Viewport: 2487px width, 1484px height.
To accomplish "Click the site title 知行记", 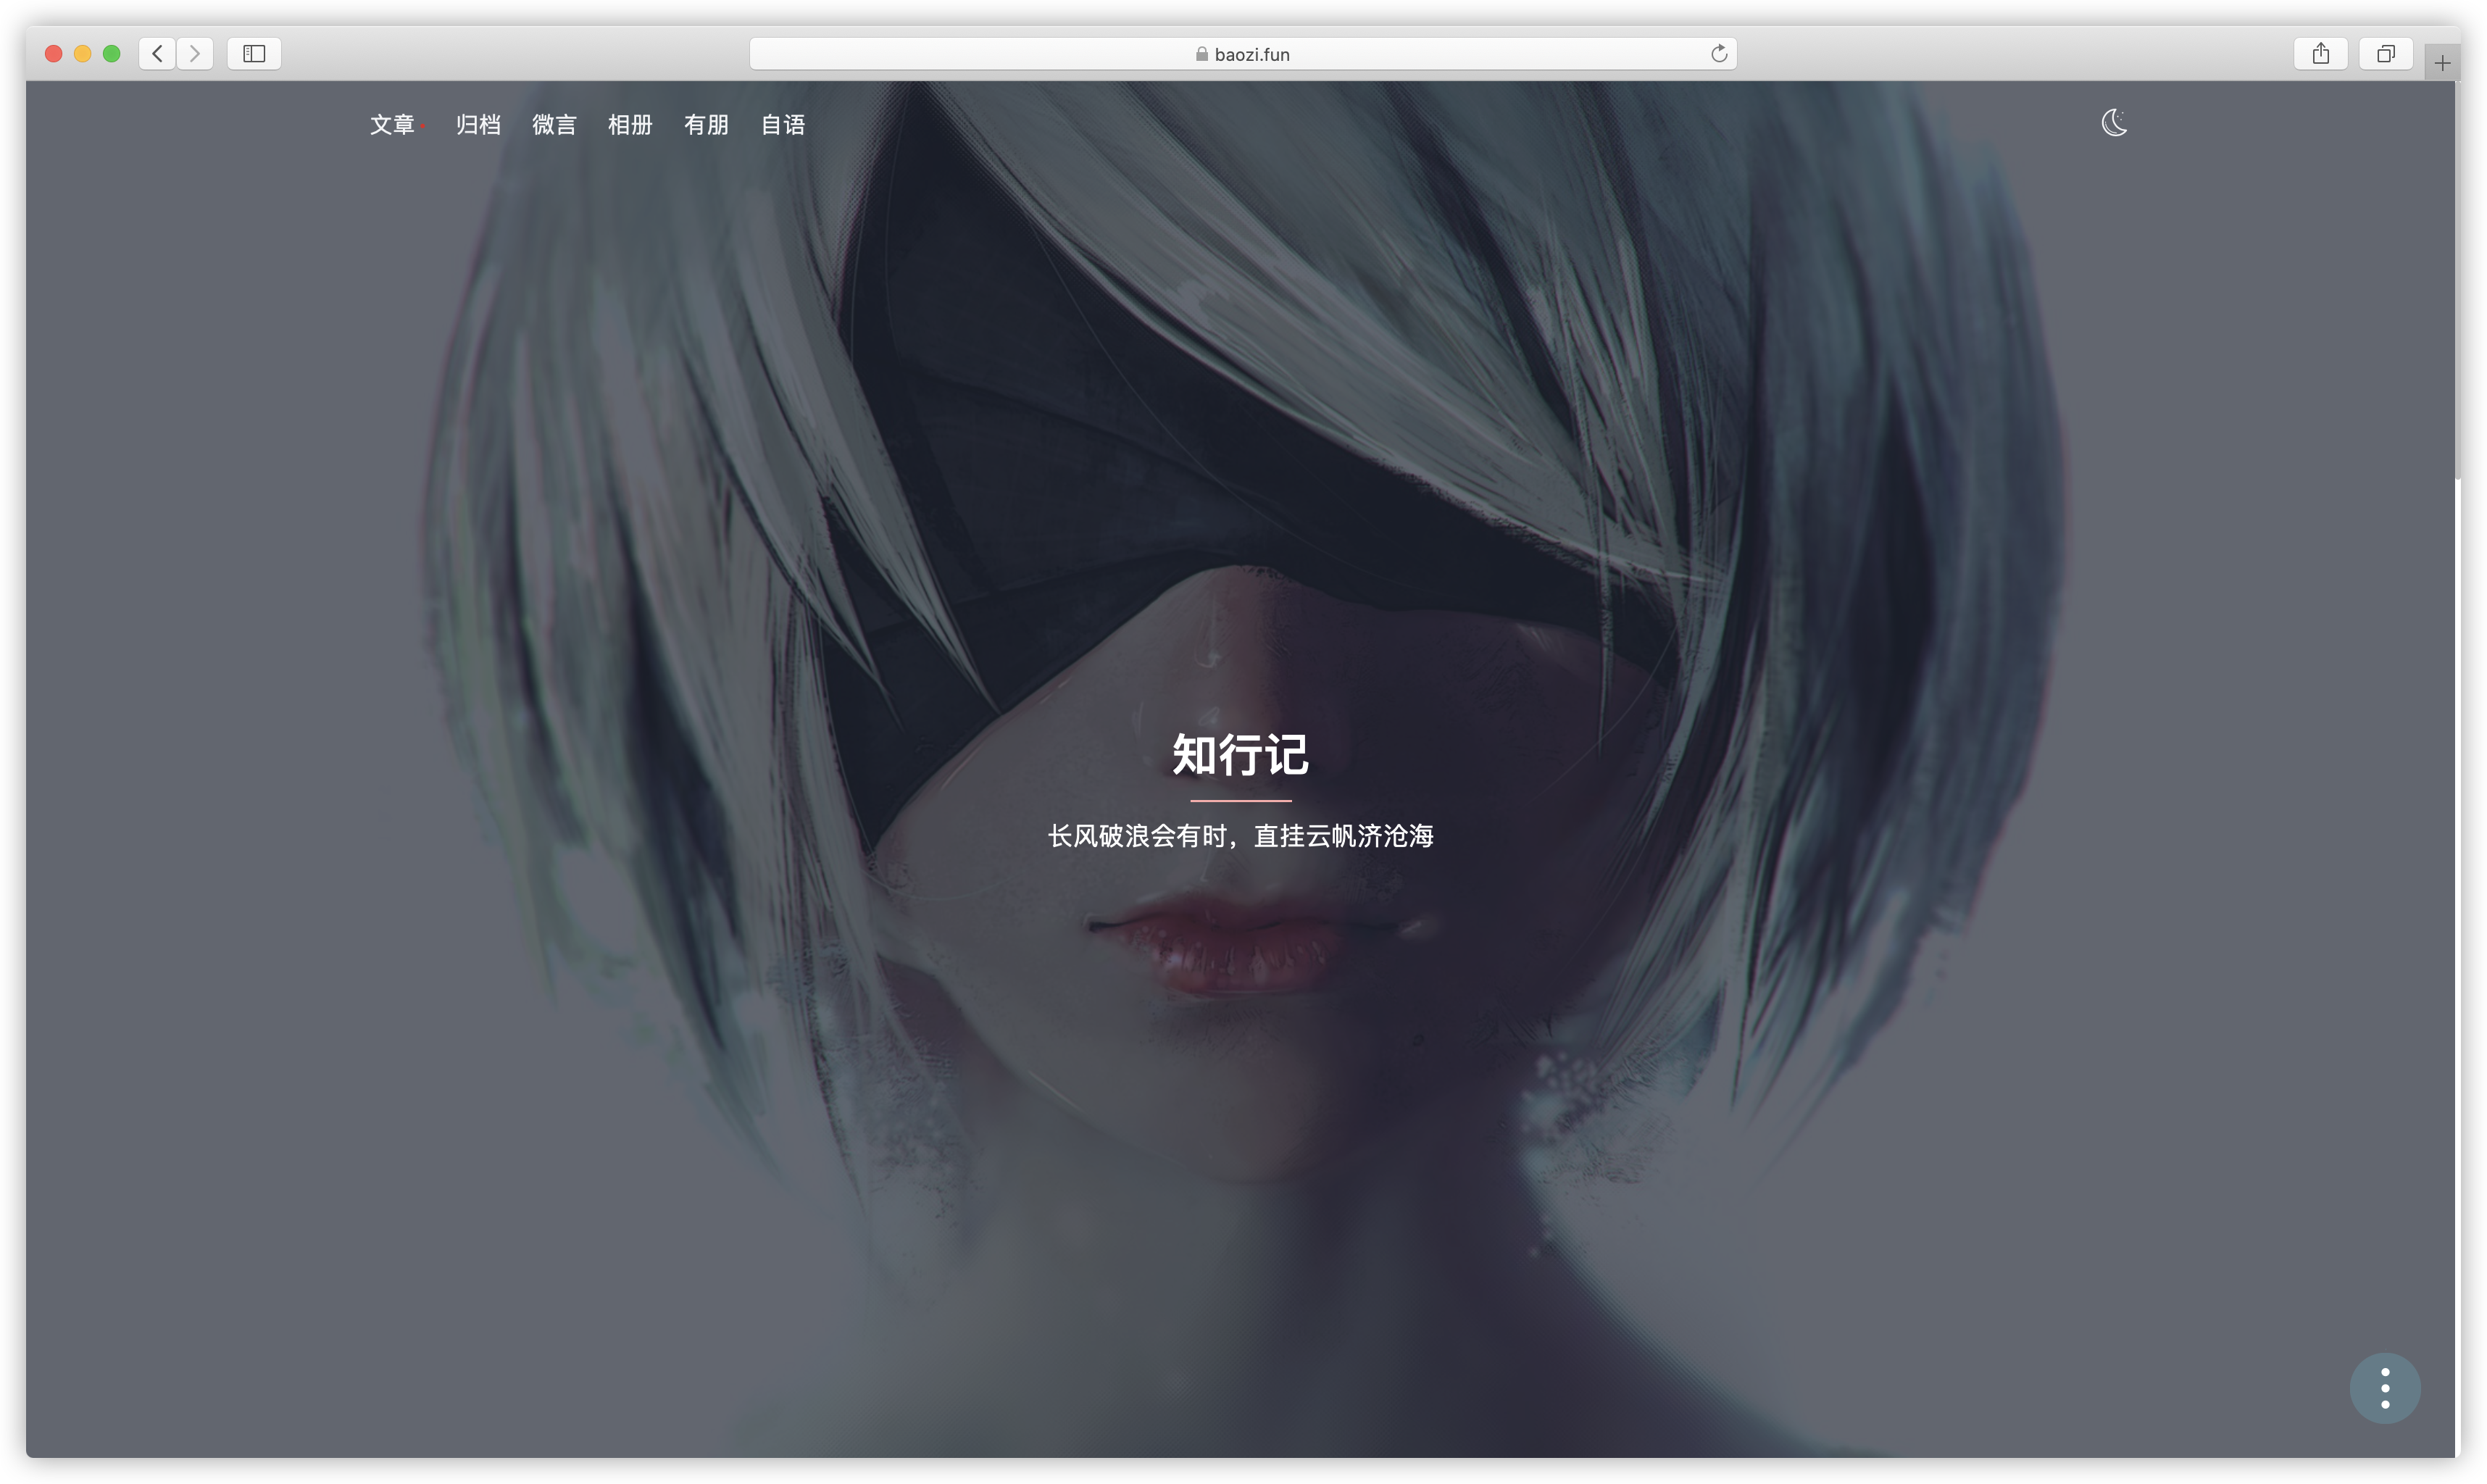I will tap(1240, 754).
